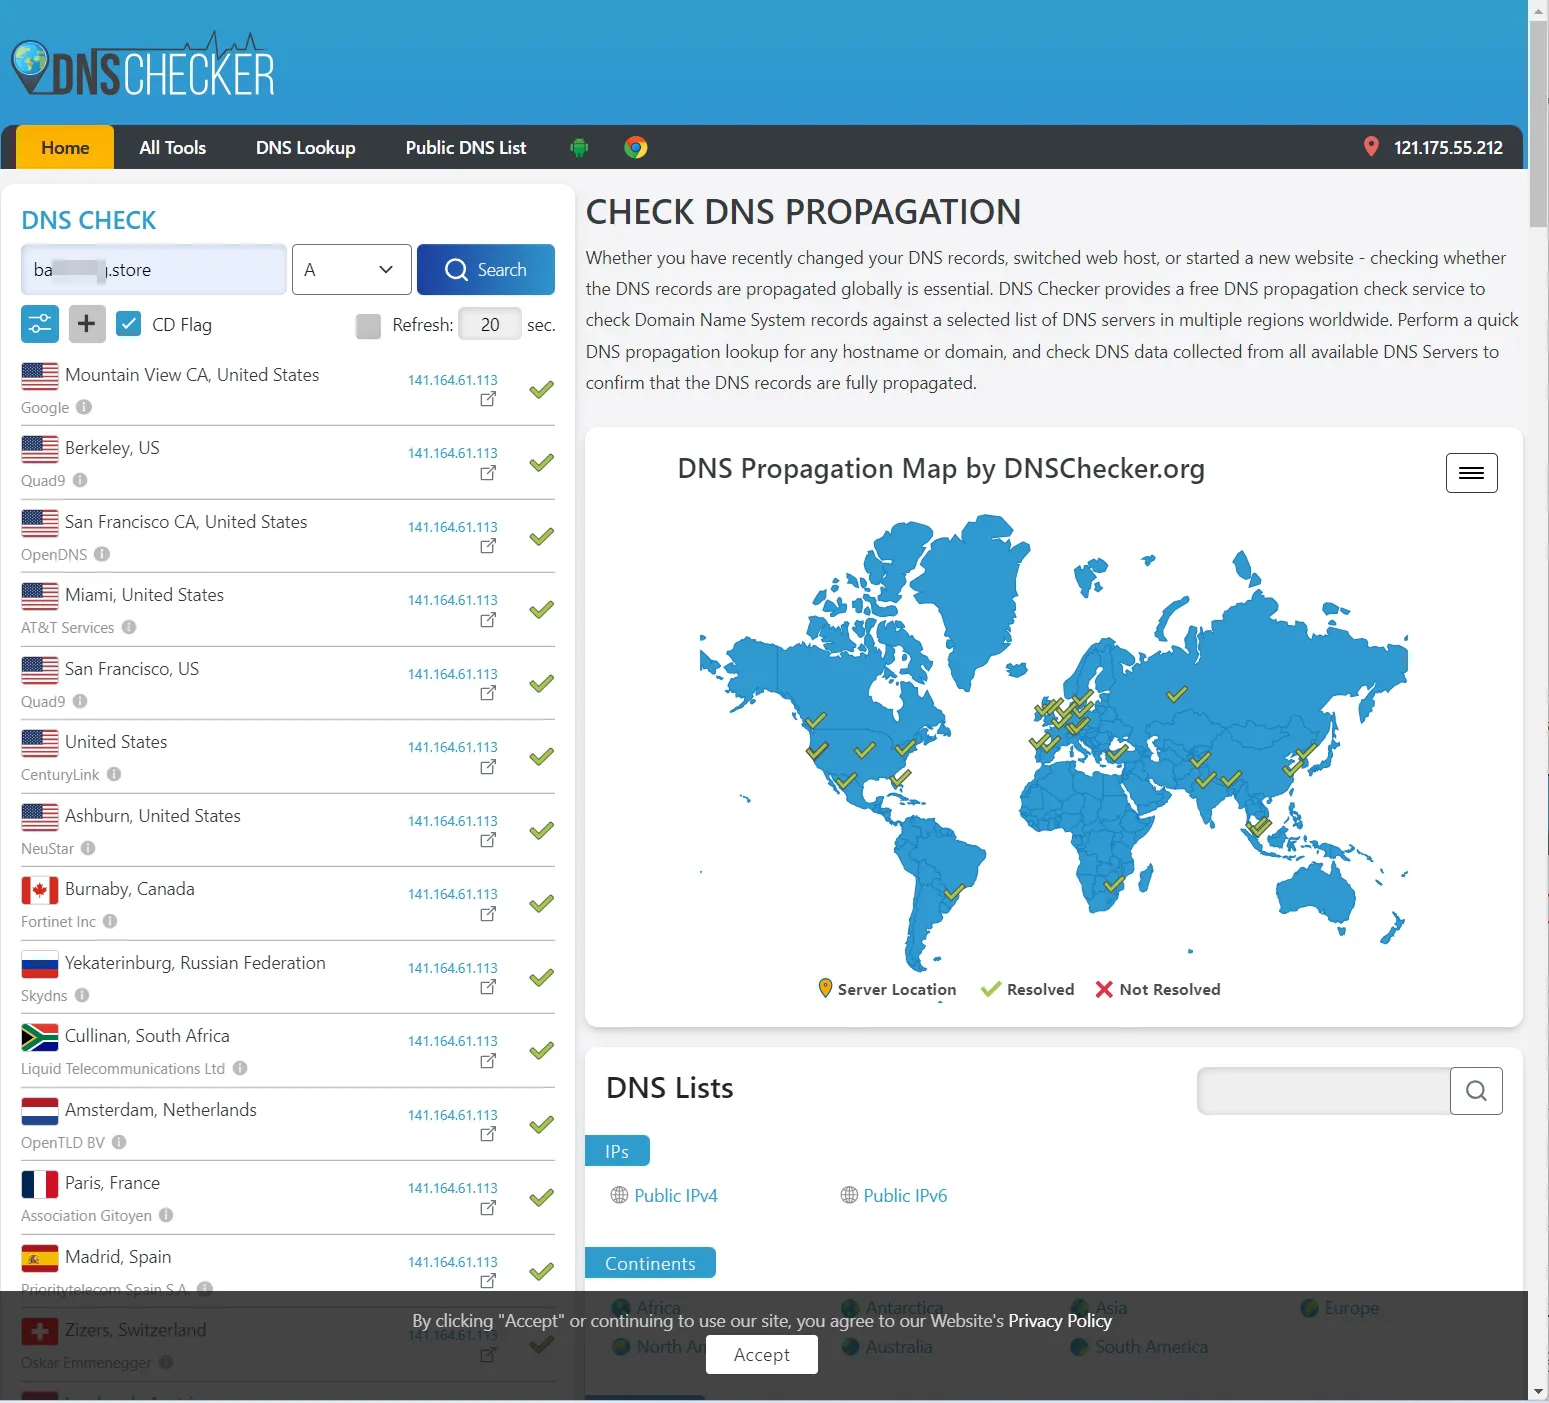
Task: Select the IPs tab in DNS Lists
Action: click(x=617, y=1151)
